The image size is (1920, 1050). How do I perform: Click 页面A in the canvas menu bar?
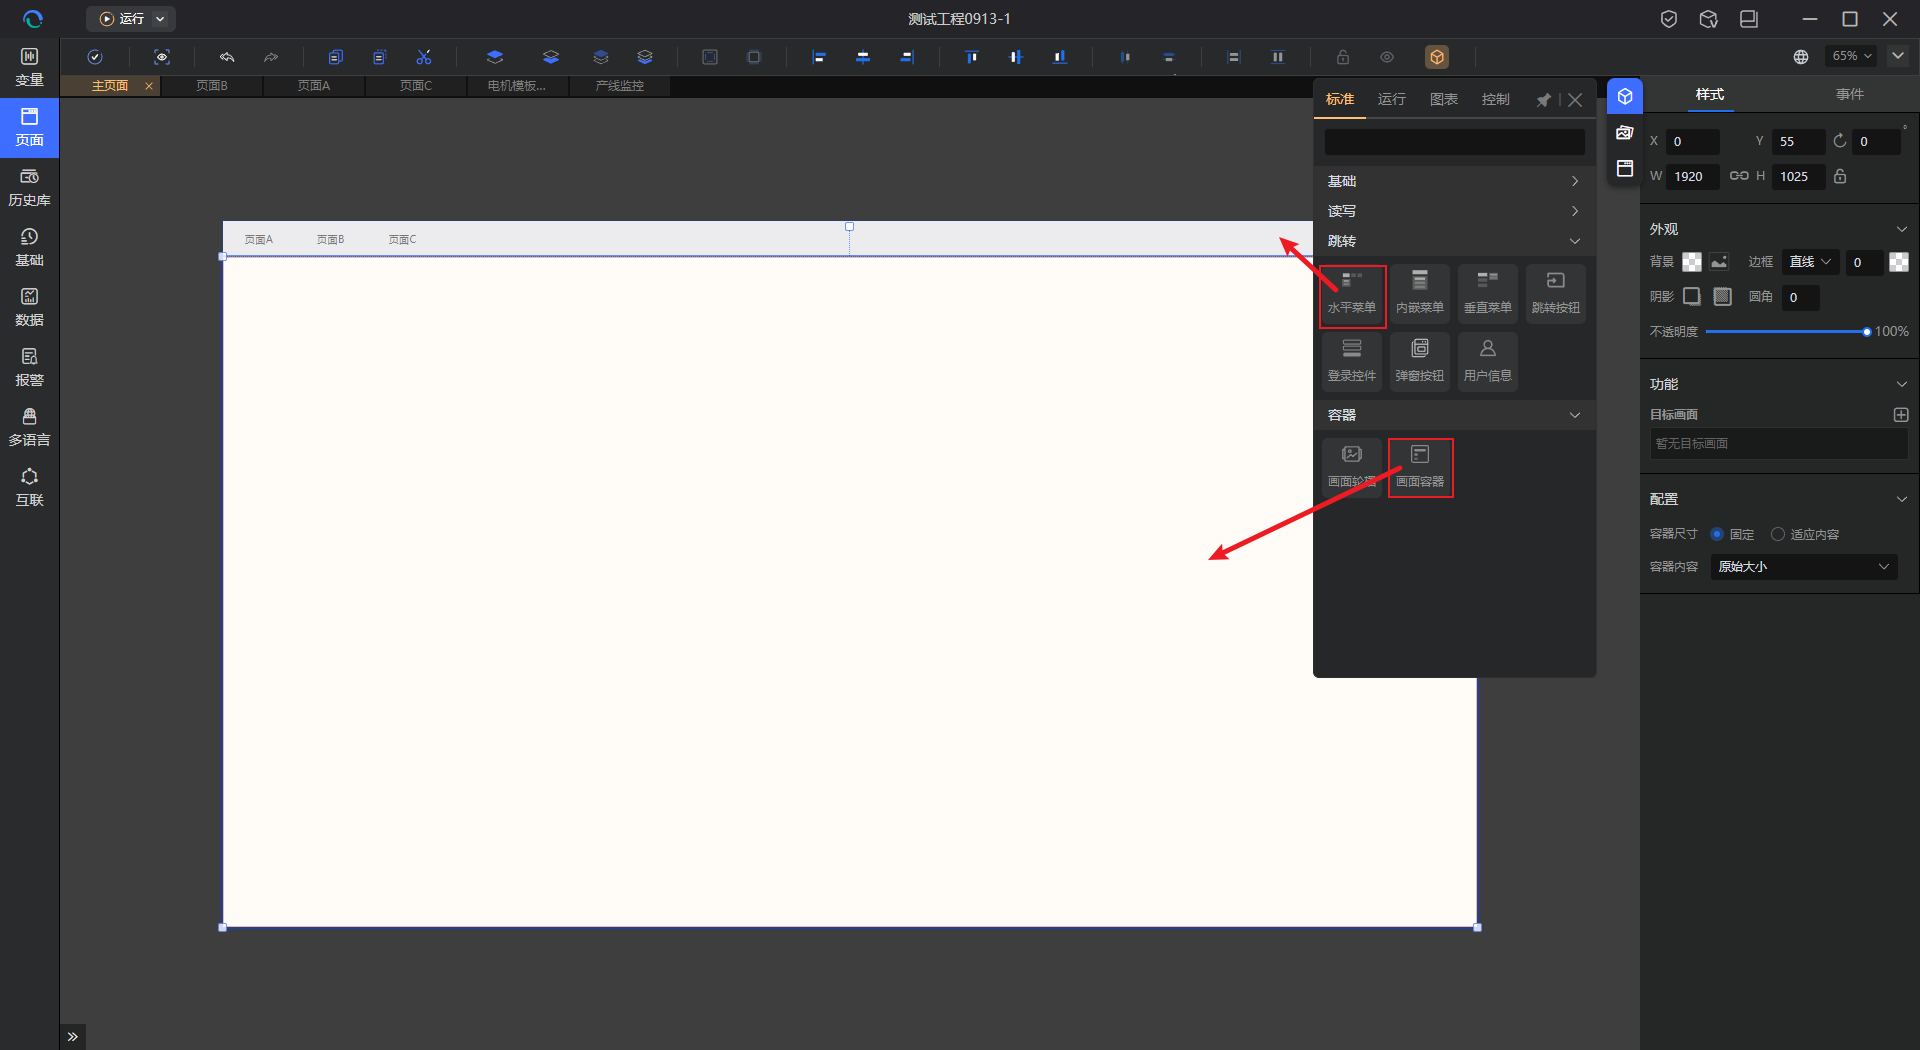(259, 240)
